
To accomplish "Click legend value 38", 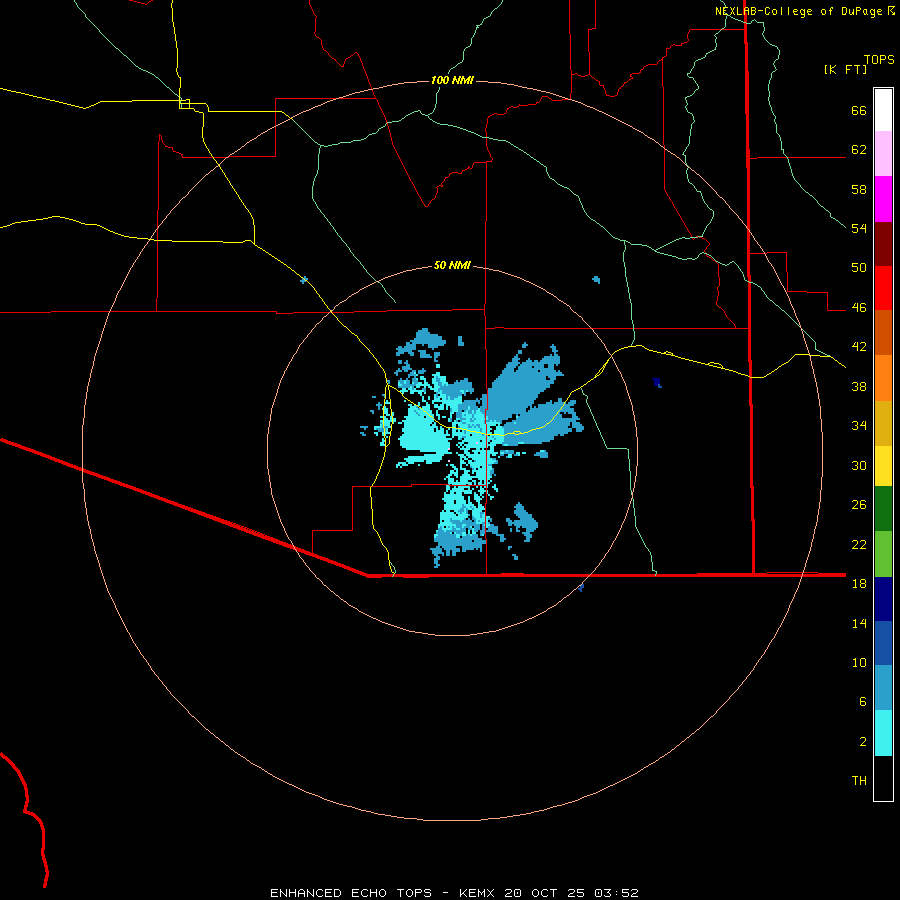I will tap(859, 387).
